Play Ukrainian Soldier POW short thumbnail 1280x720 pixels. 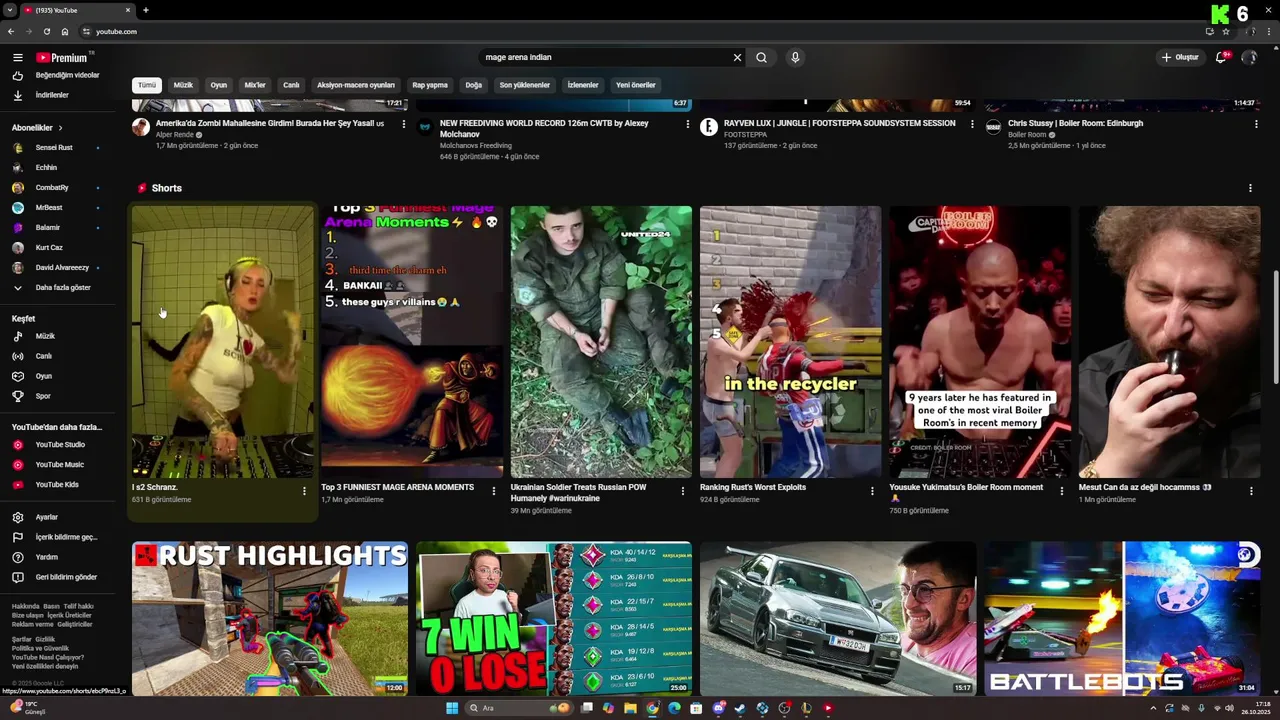(x=601, y=342)
